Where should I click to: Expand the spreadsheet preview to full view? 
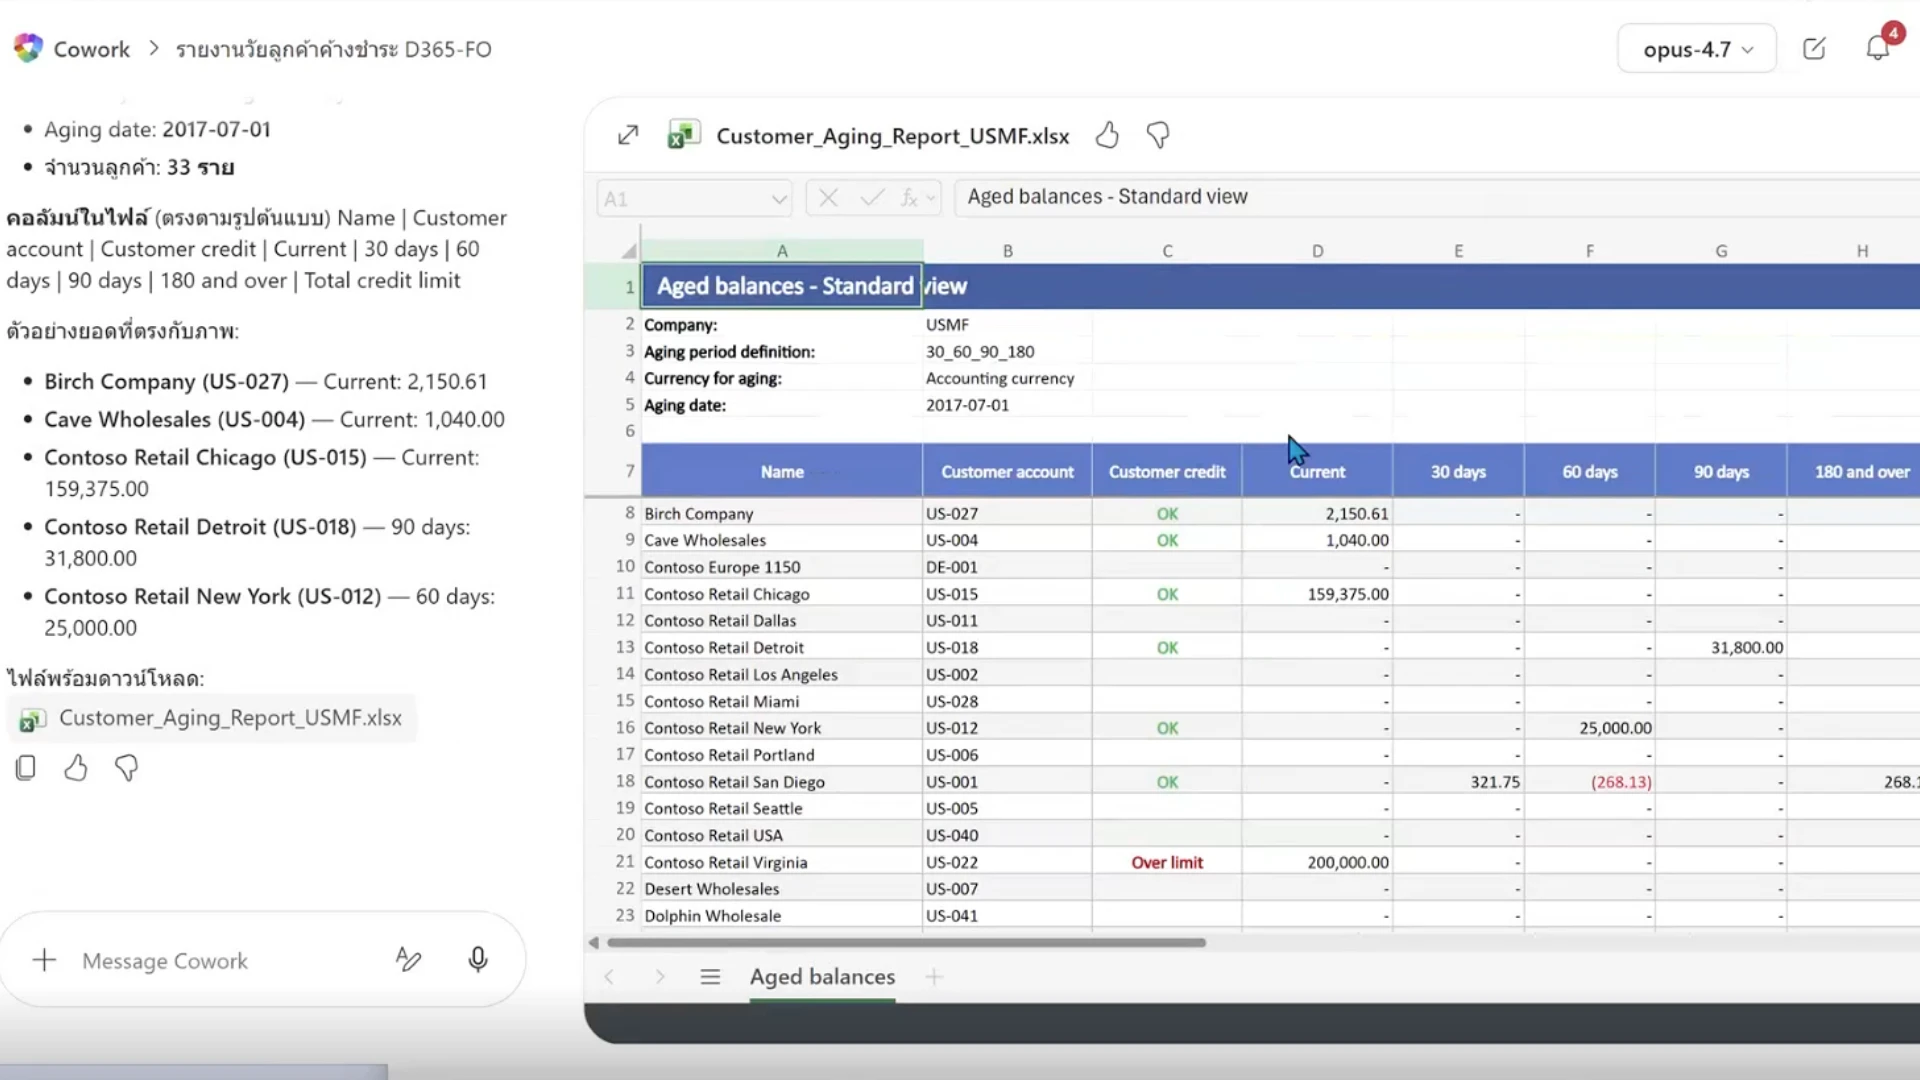[628, 135]
